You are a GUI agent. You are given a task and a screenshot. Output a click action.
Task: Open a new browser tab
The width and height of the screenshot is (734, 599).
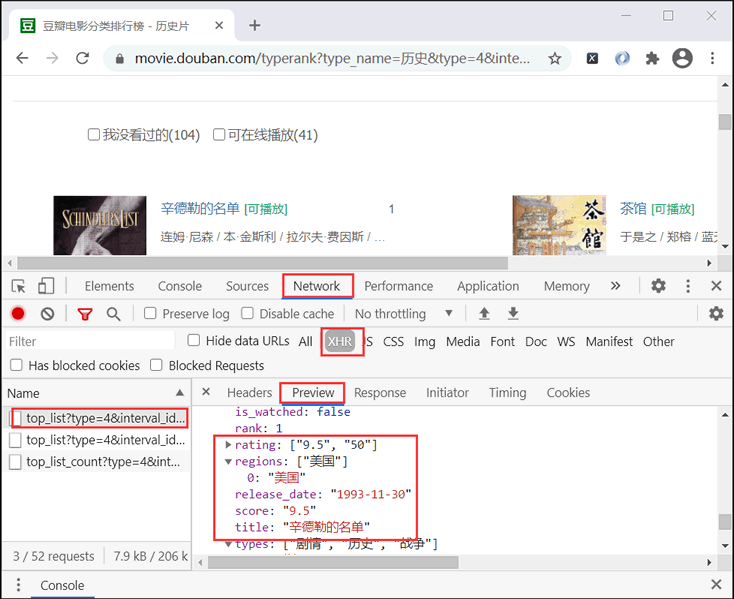coord(255,25)
